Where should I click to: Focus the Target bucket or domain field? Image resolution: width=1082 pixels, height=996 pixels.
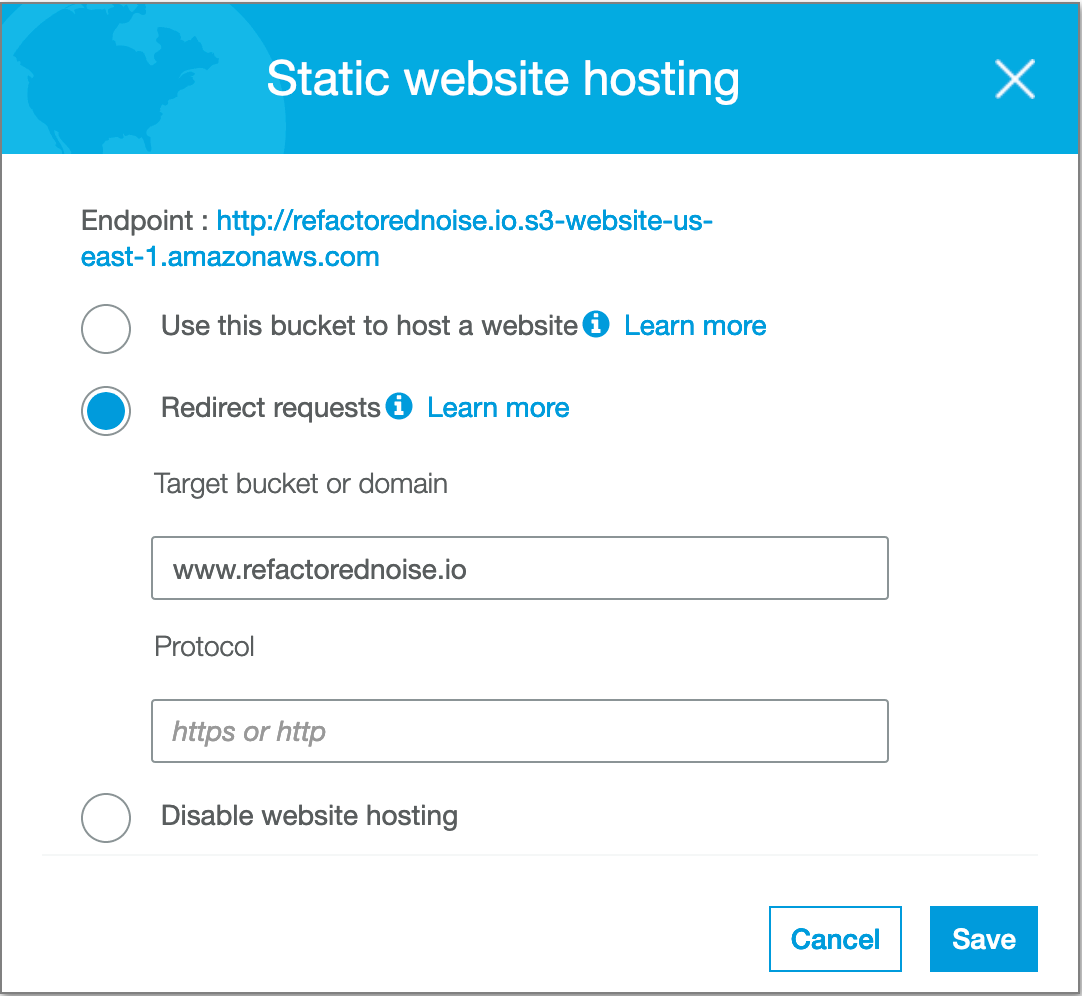pyautogui.click(x=519, y=567)
